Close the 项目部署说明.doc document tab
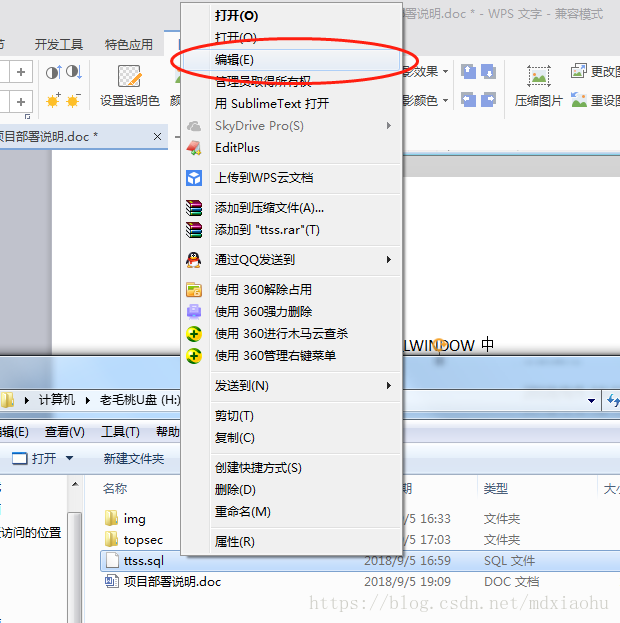620x623 pixels. 157,137
